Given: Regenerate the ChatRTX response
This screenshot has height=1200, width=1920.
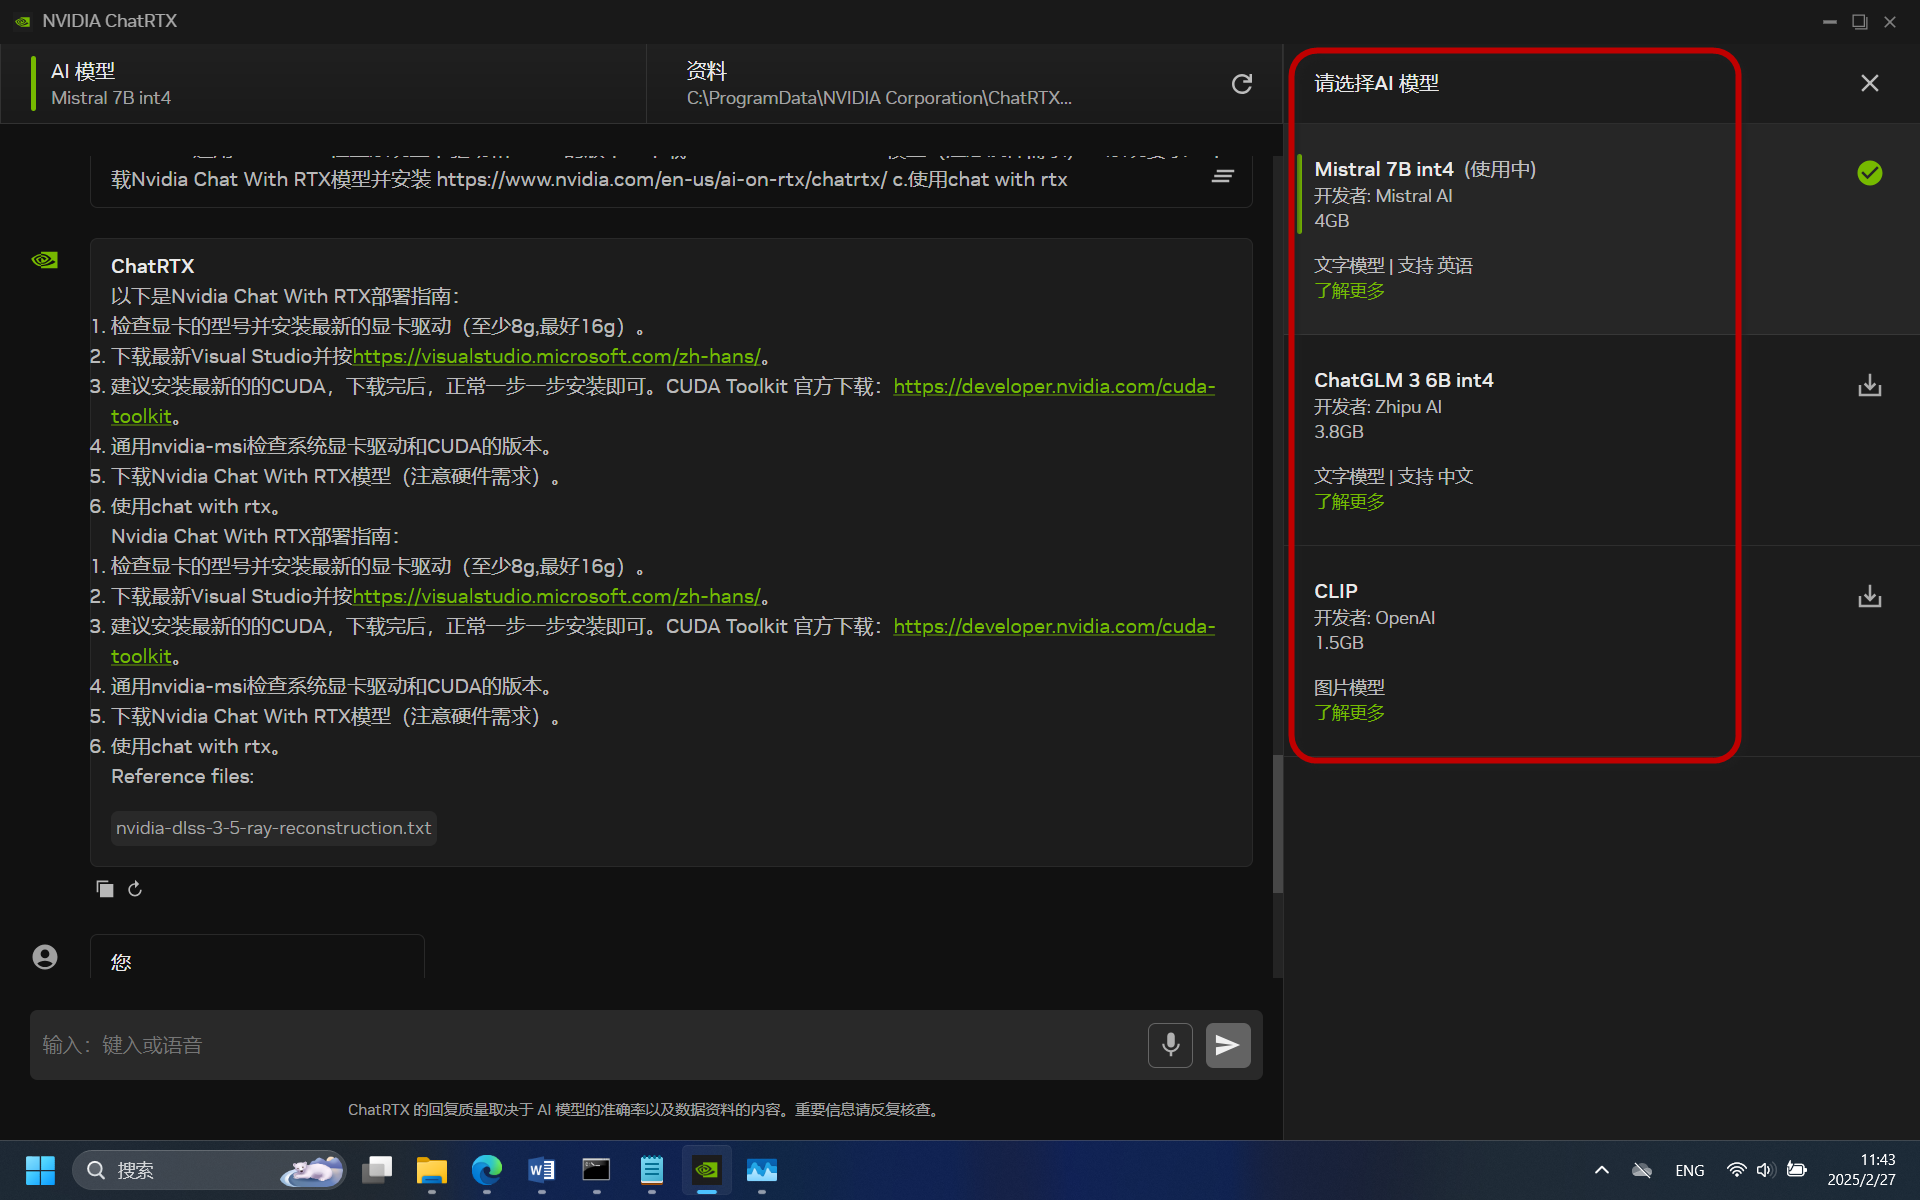Looking at the screenshot, I should coord(135,889).
